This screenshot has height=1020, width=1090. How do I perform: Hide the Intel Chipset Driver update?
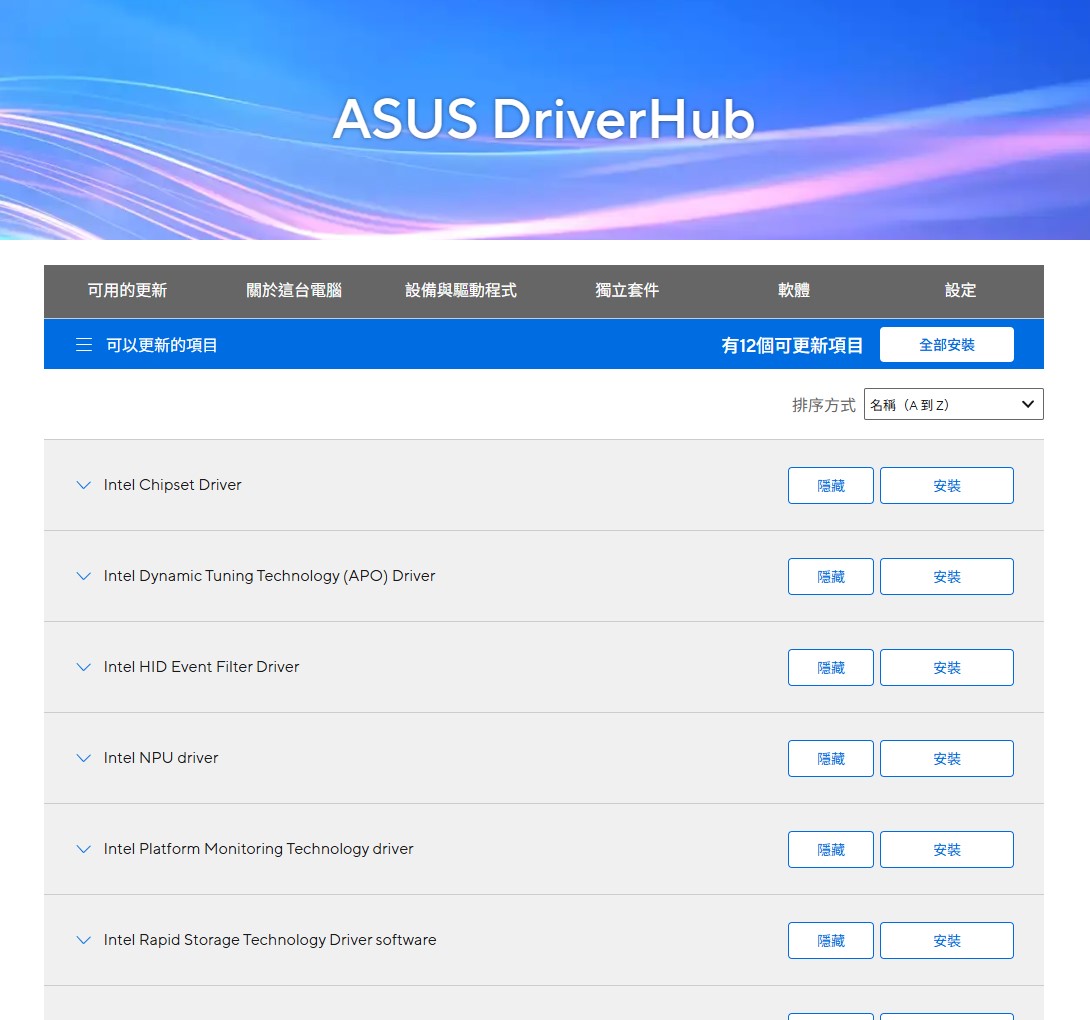831,485
